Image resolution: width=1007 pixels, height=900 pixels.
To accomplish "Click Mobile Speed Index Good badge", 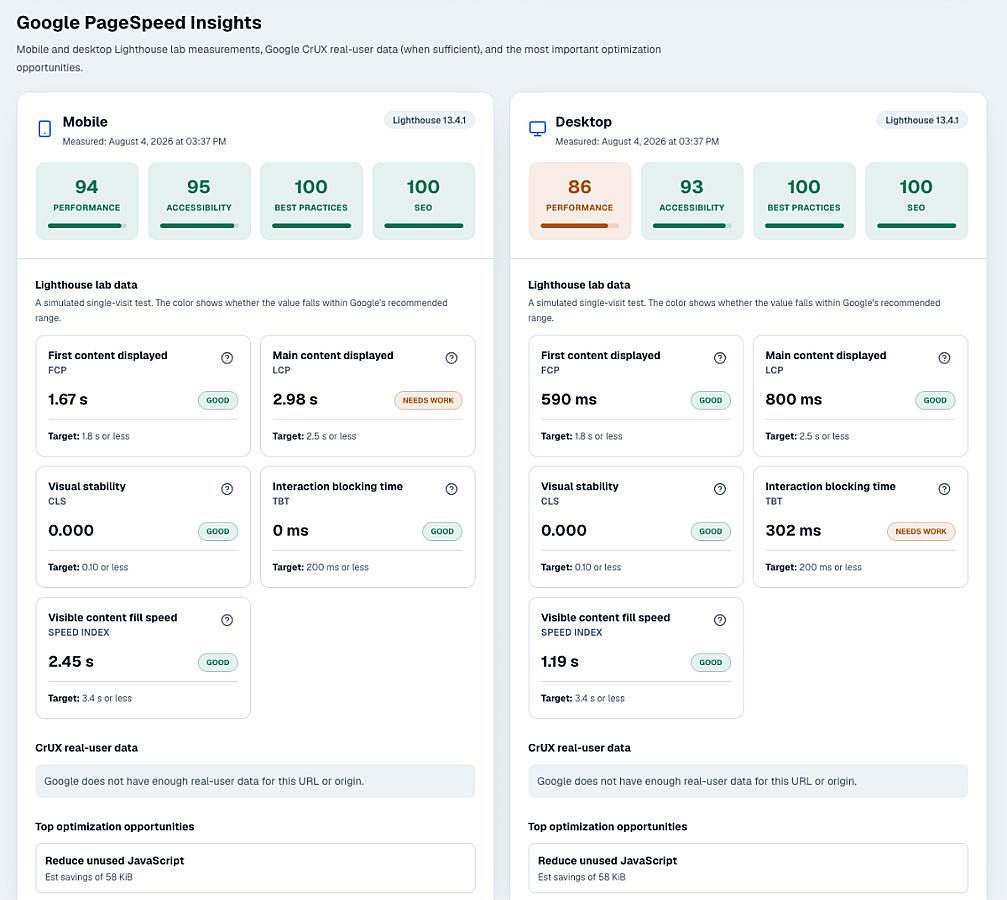I will [218, 662].
